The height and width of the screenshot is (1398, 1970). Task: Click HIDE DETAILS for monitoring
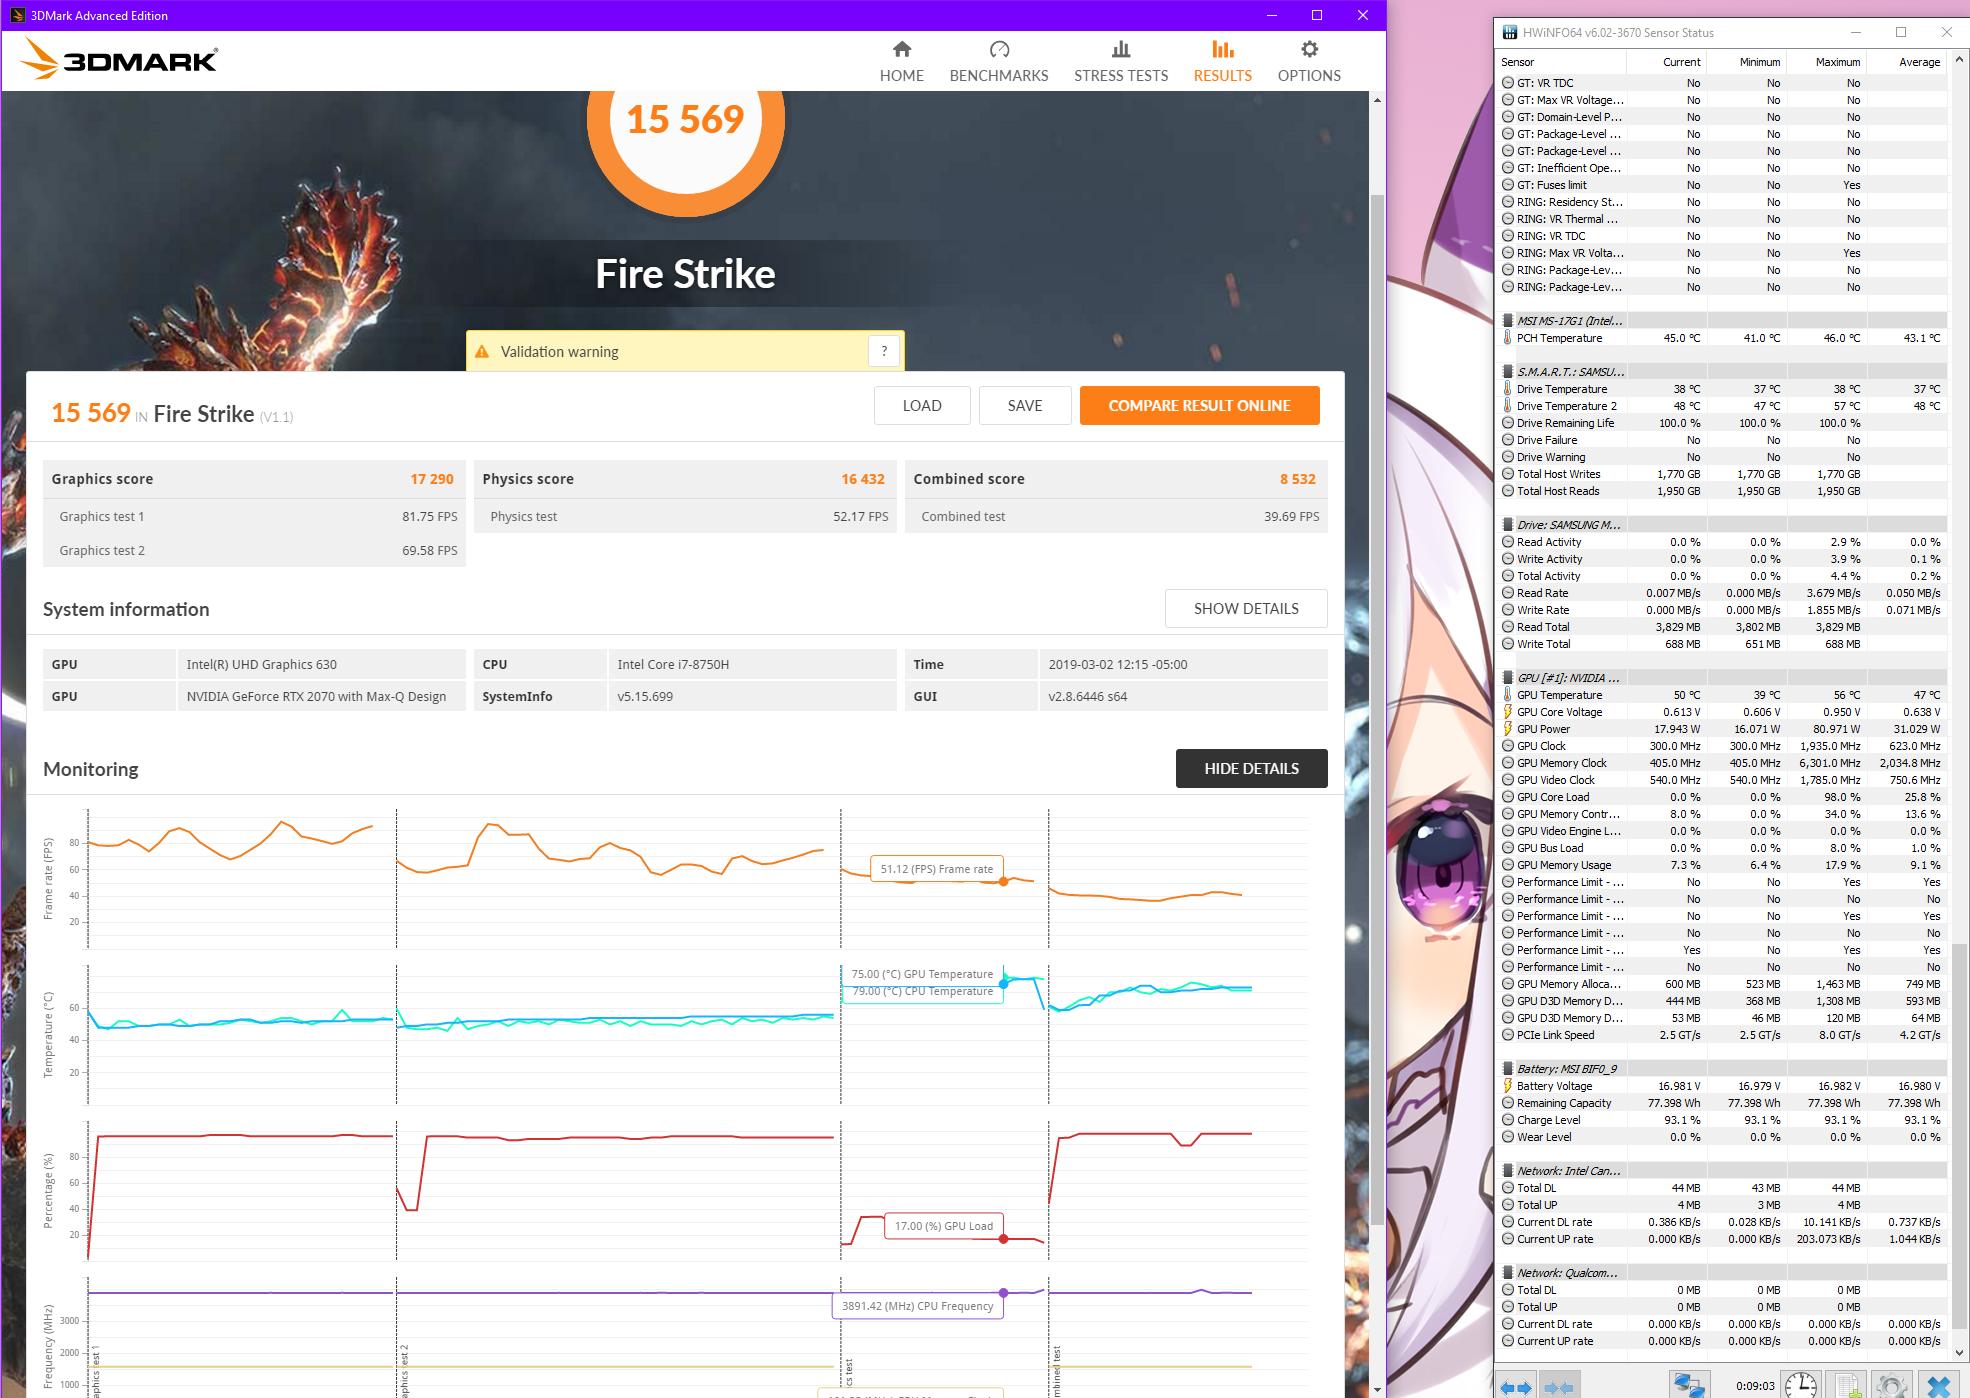pos(1251,768)
